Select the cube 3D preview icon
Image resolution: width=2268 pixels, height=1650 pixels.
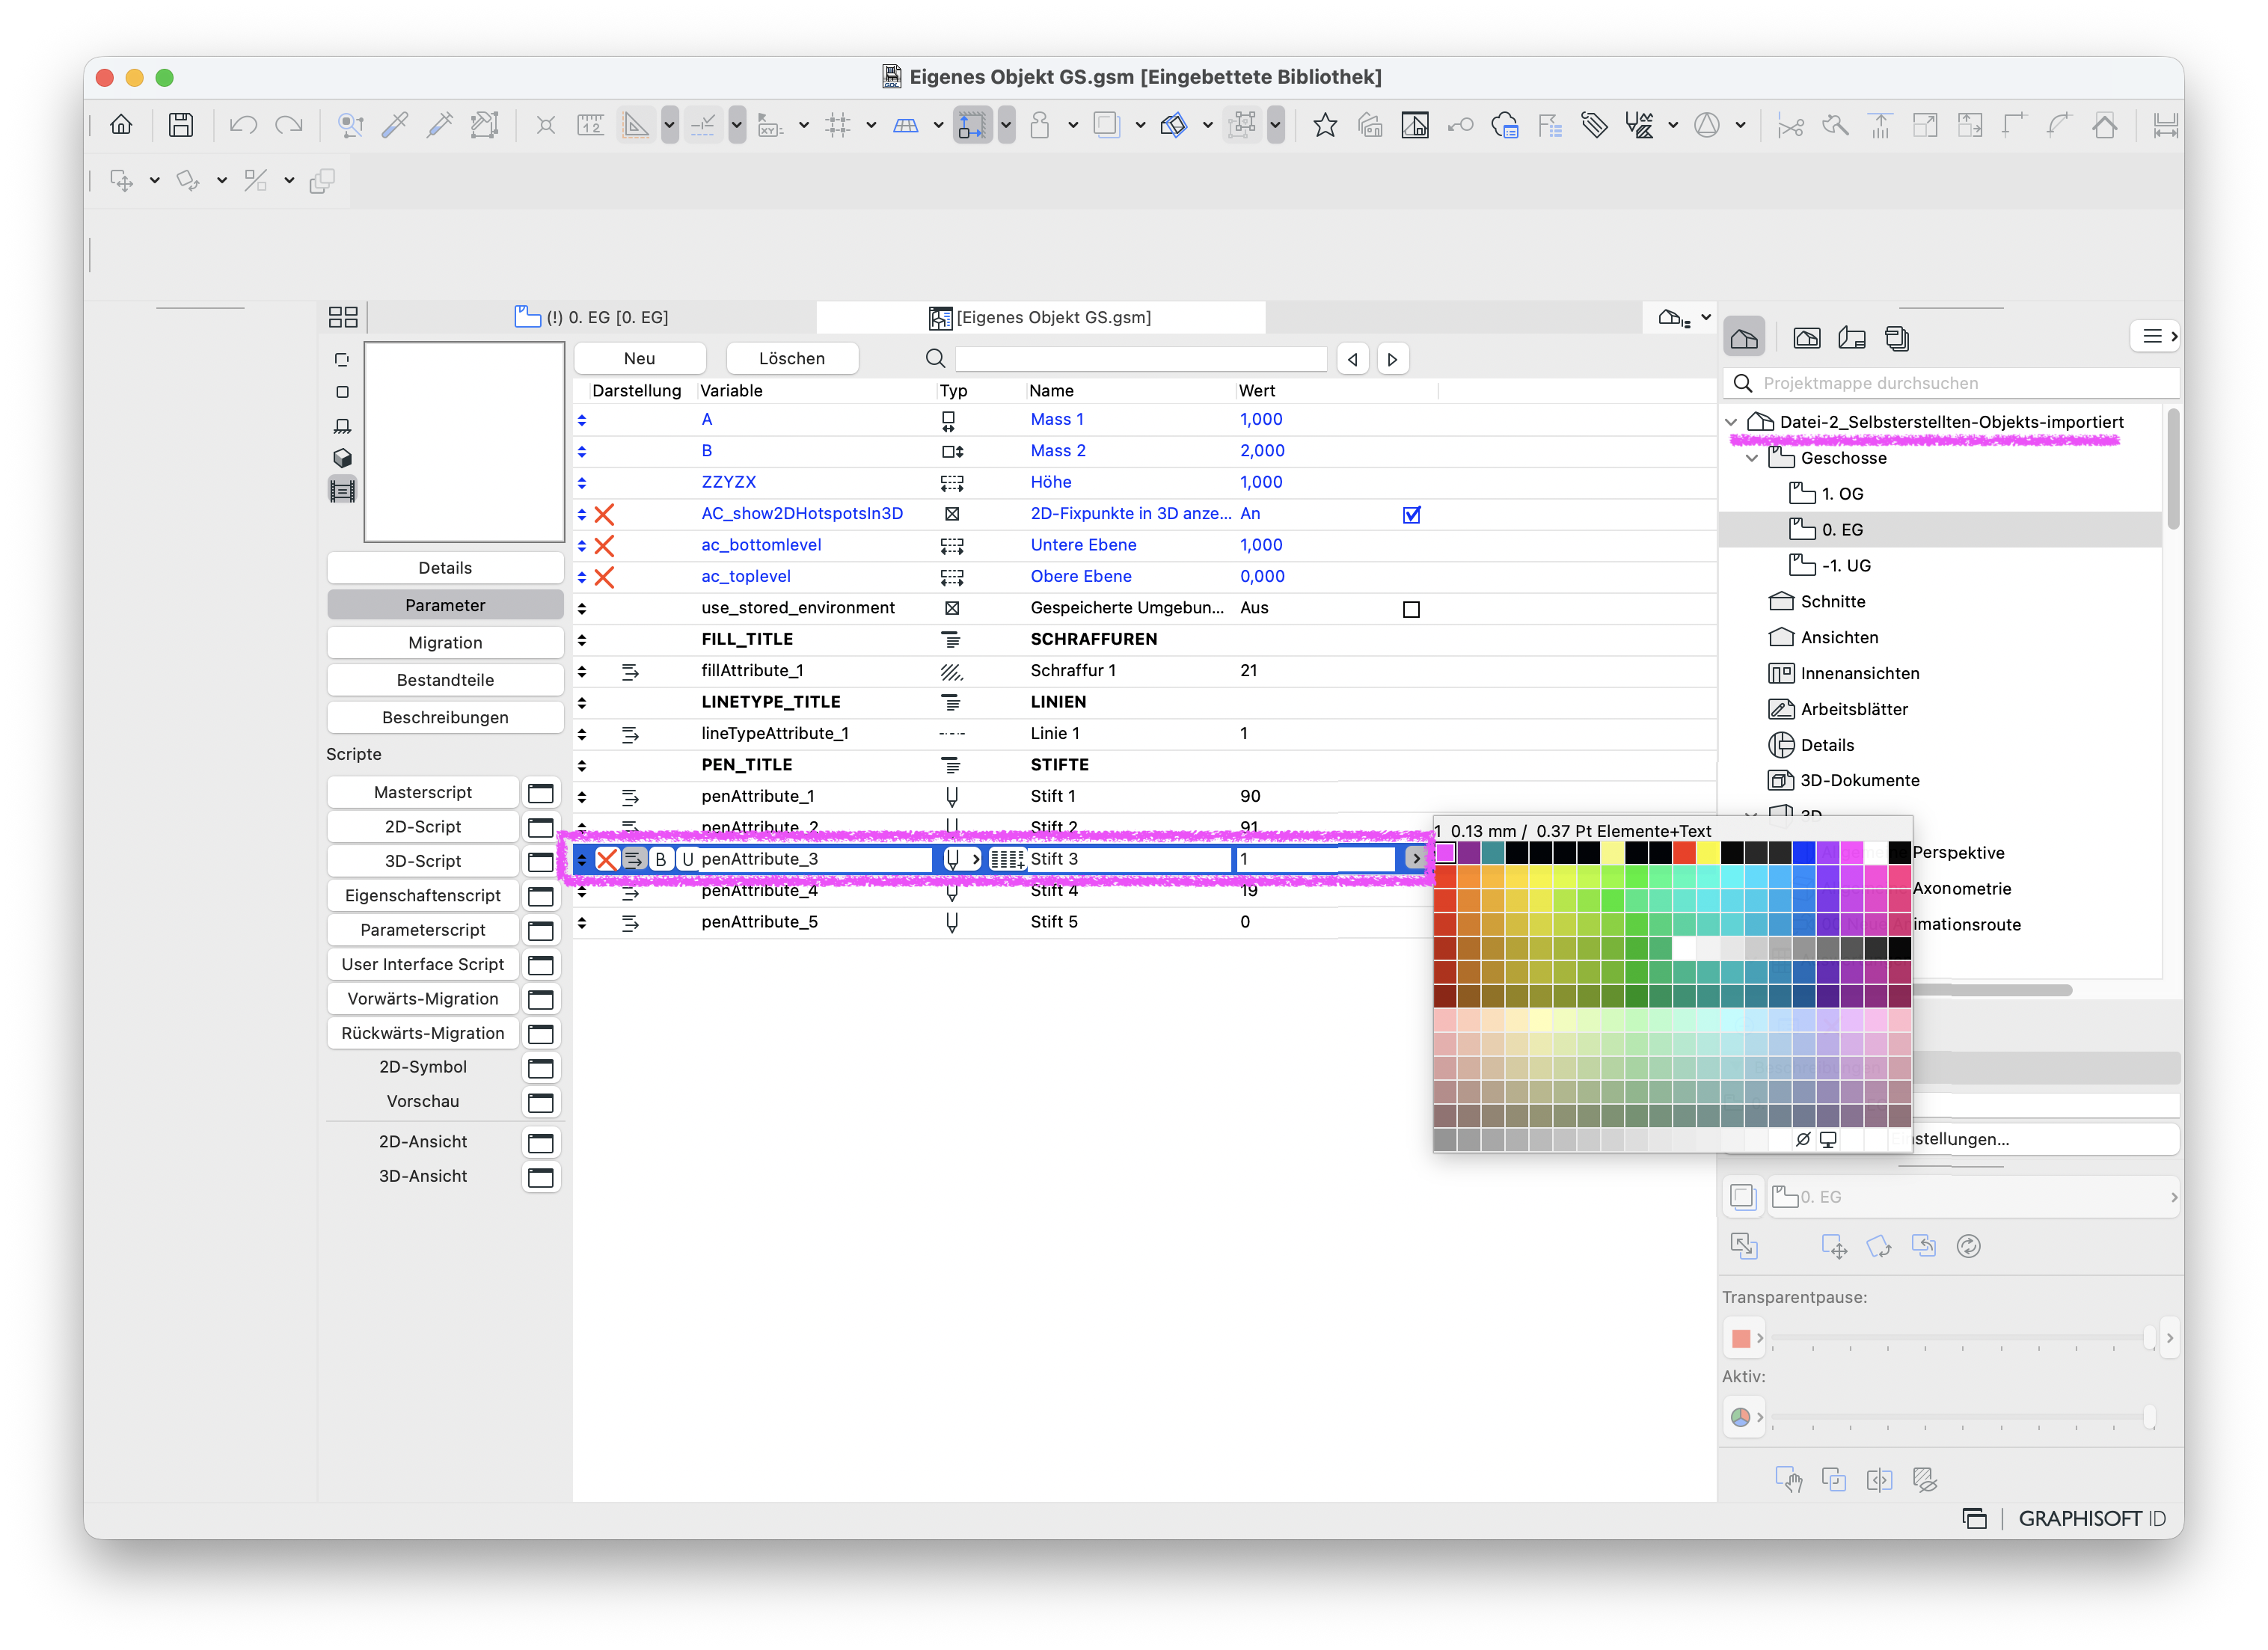click(x=342, y=458)
